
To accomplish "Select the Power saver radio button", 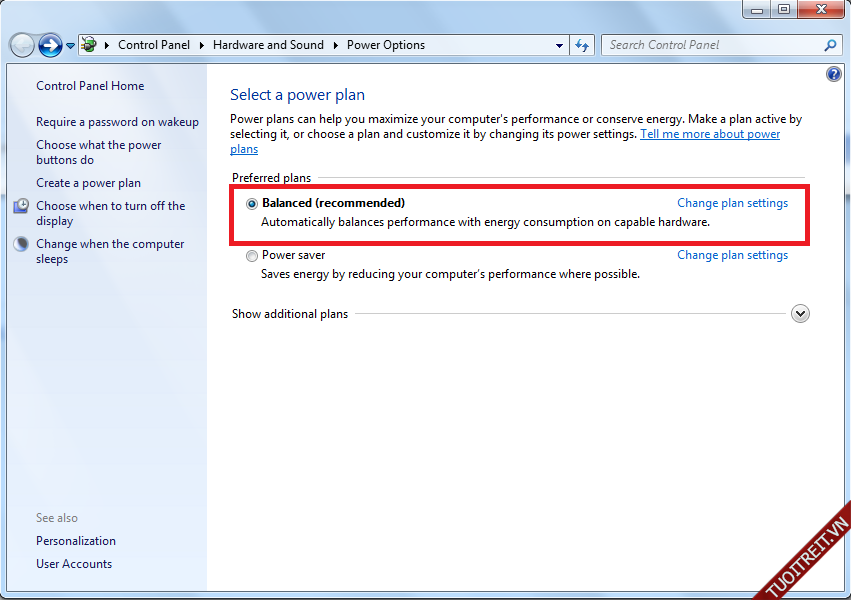I will click(x=252, y=256).
